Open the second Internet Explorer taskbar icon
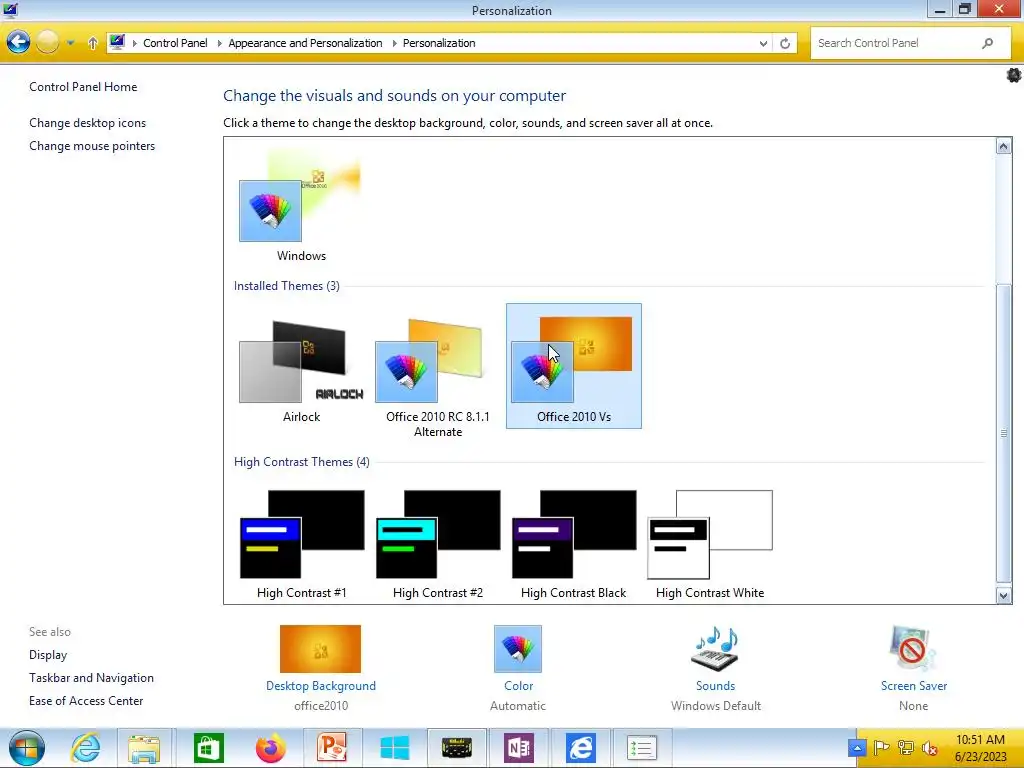Viewport: 1024px width, 768px height. pyautogui.click(x=581, y=748)
